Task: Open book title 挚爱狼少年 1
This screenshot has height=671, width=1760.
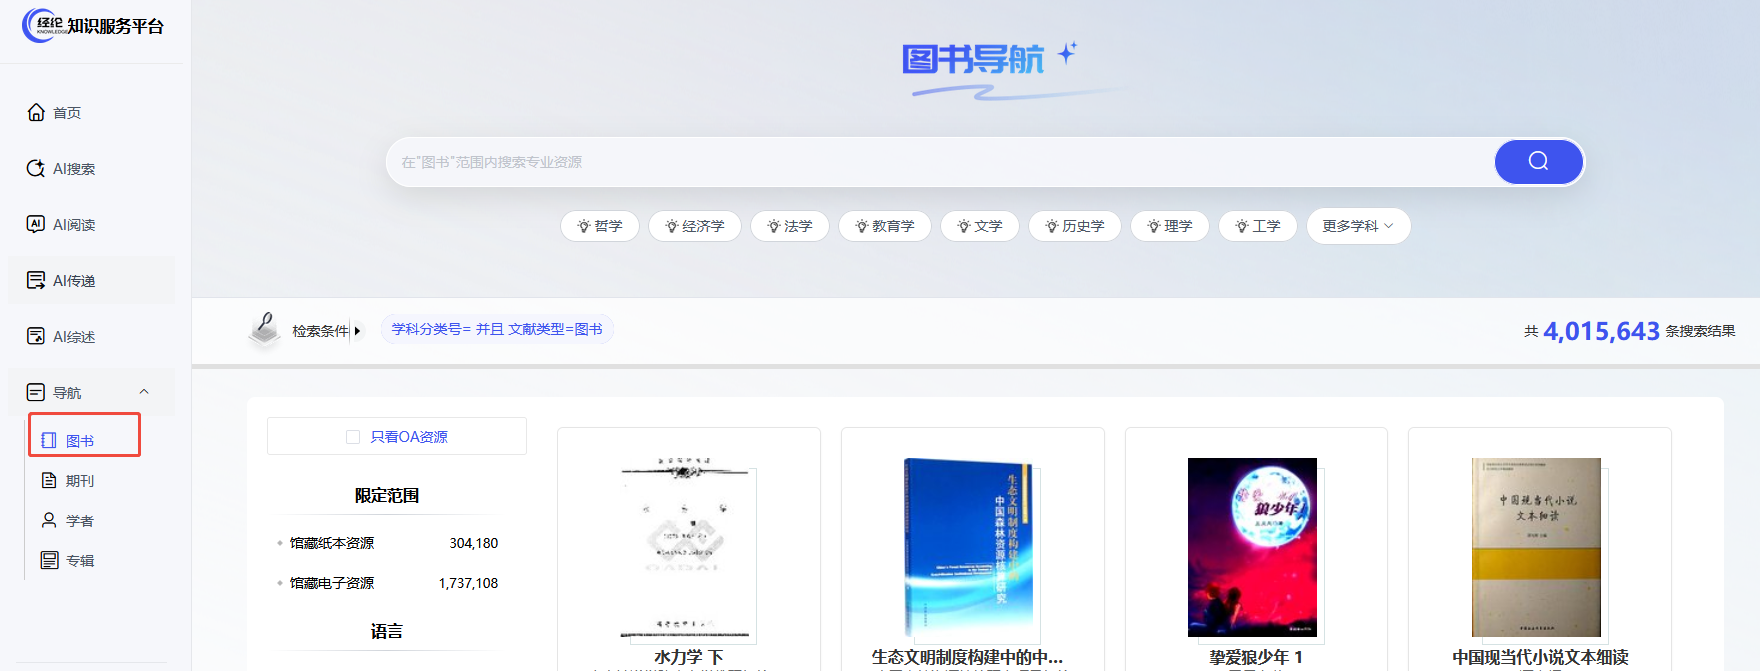Action: (1256, 657)
